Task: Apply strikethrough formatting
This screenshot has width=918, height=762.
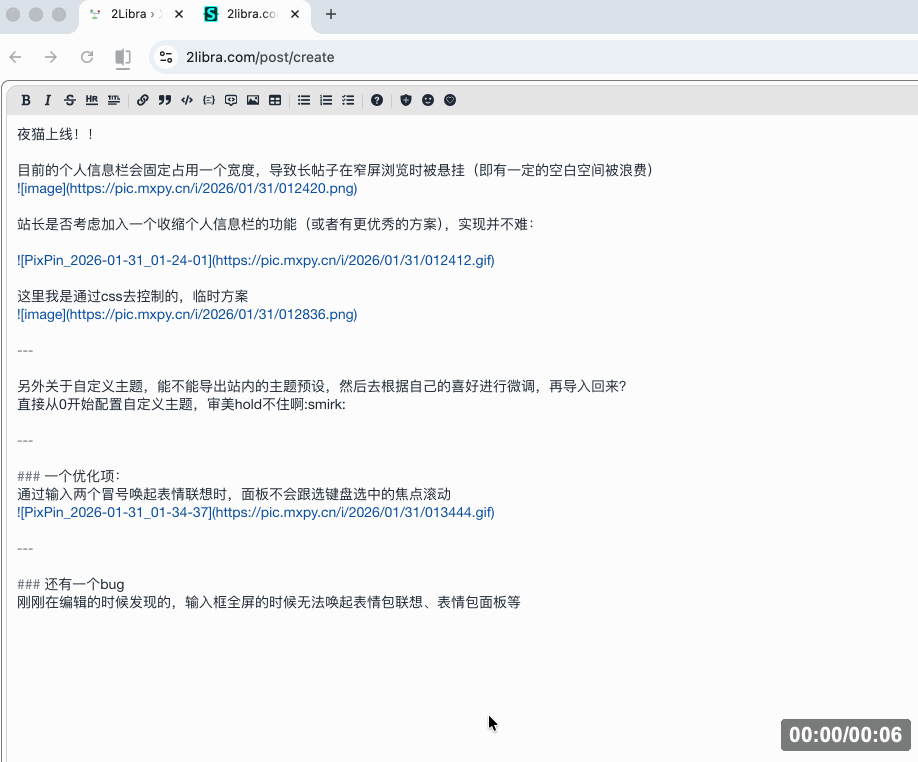Action: coord(69,100)
